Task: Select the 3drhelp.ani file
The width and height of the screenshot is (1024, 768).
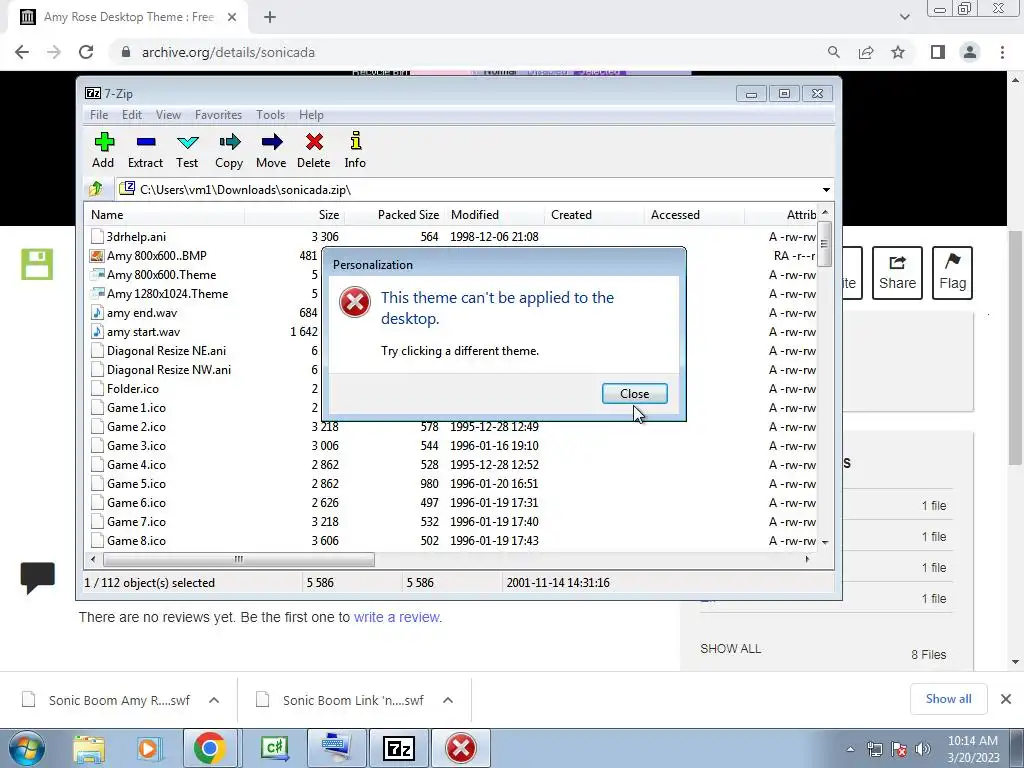Action: click(136, 236)
